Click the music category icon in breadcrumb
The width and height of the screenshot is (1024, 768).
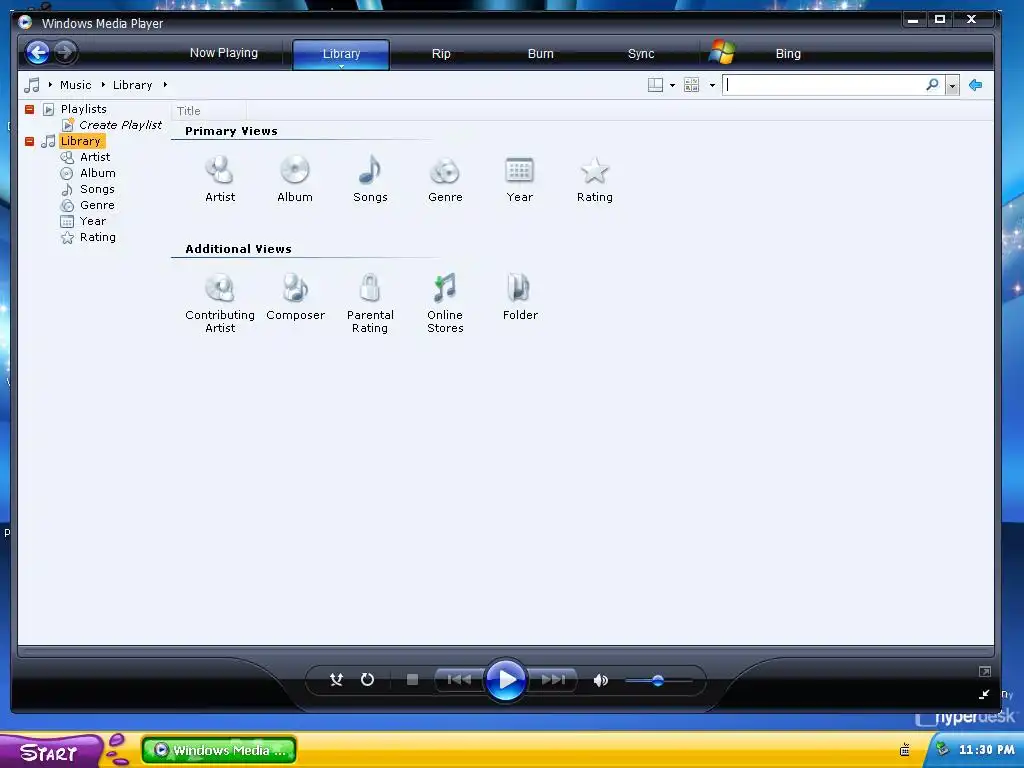click(x=32, y=85)
